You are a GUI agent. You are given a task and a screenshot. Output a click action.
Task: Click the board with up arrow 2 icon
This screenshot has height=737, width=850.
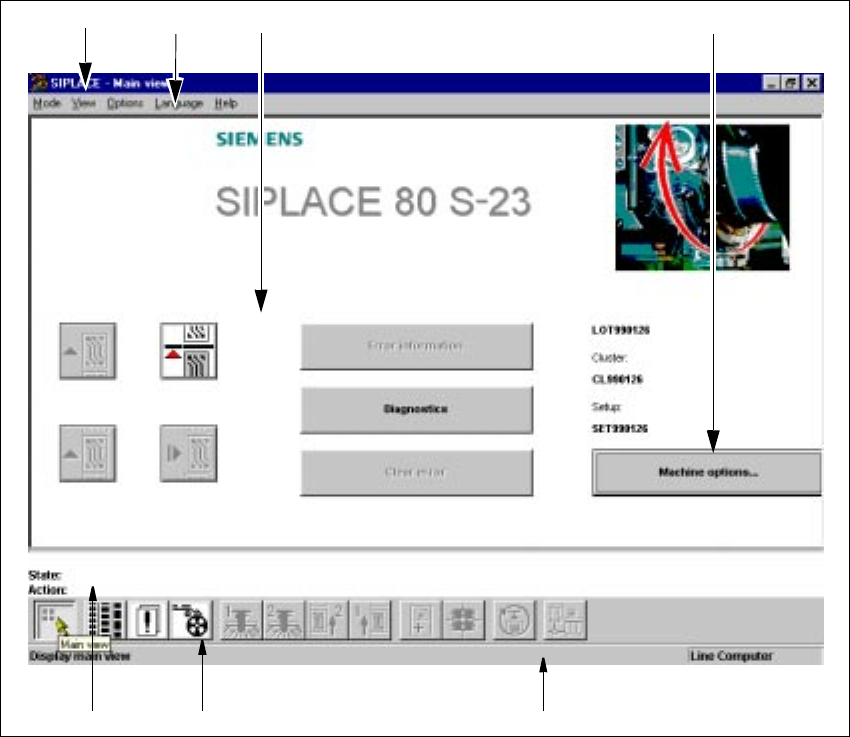click(x=326, y=620)
